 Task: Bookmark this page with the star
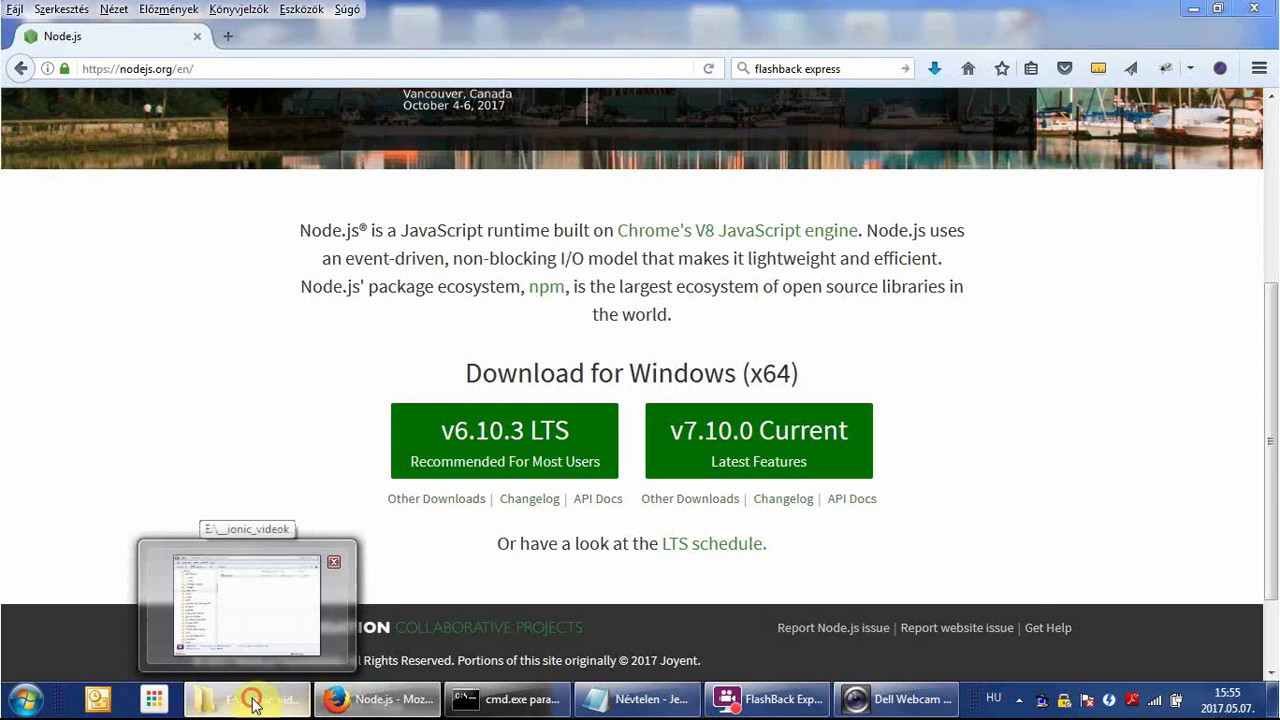pyautogui.click(x=1001, y=69)
